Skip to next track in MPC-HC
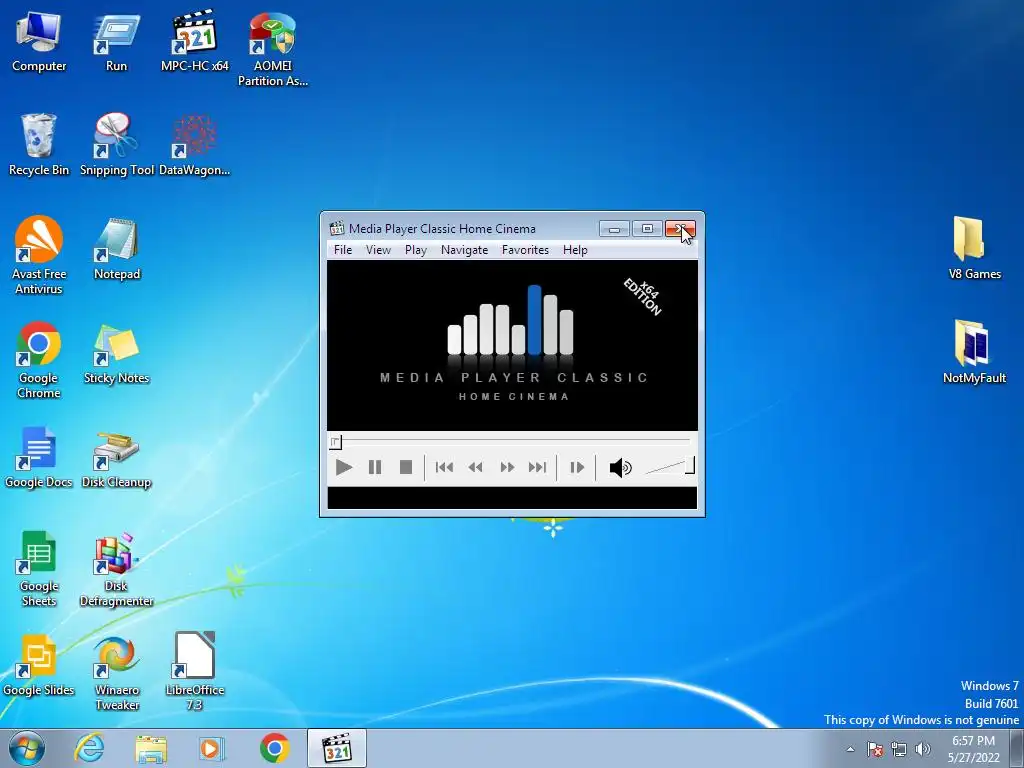 tap(537, 468)
